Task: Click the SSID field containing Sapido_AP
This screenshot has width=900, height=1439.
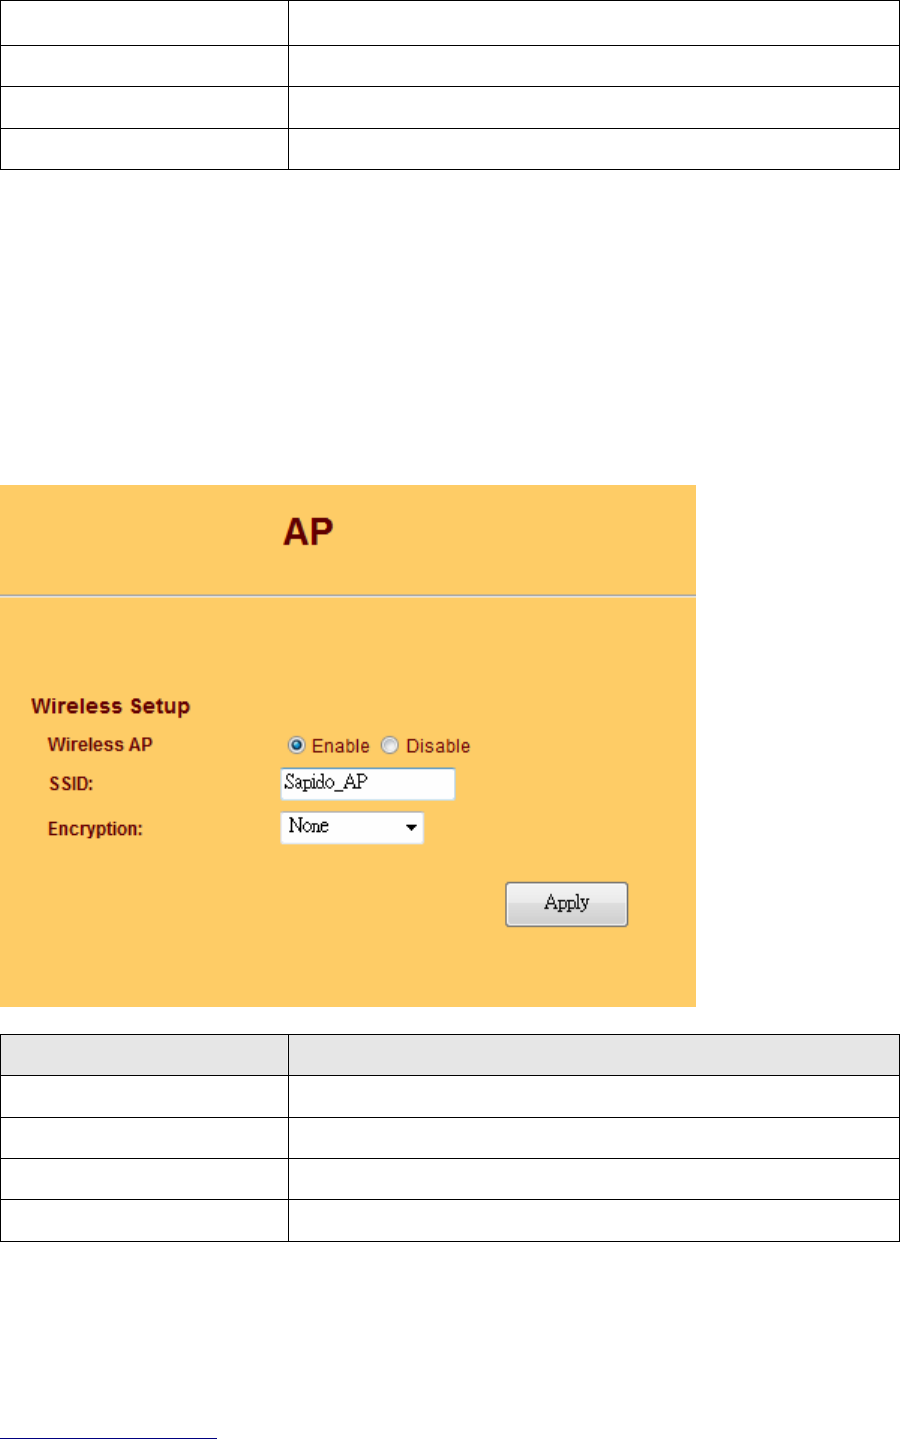Action: click(x=368, y=784)
